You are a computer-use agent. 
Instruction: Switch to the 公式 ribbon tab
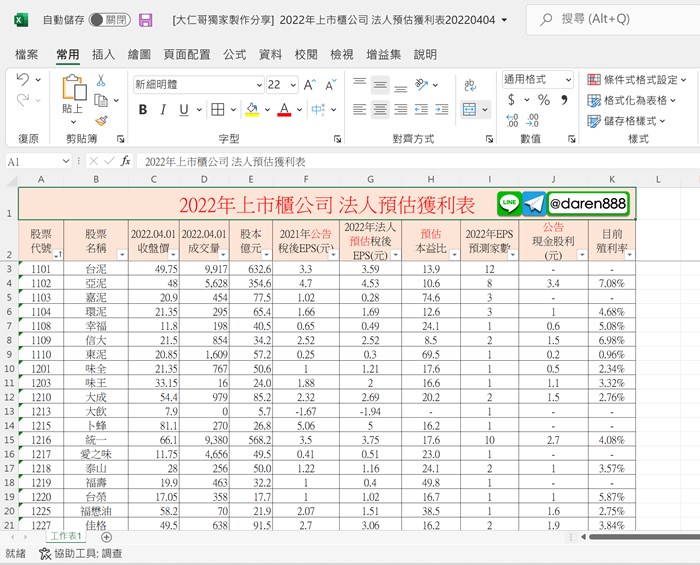click(234, 54)
